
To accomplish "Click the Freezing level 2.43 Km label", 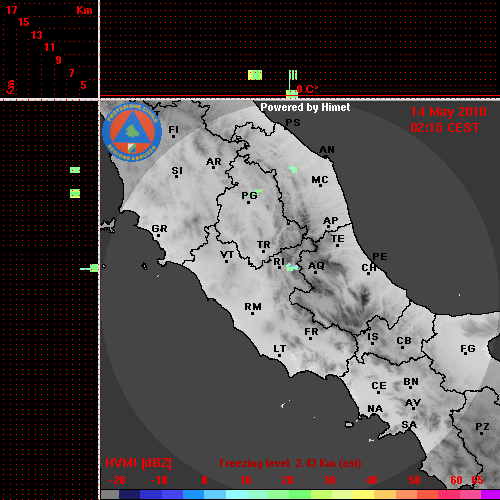I will 290,463.
